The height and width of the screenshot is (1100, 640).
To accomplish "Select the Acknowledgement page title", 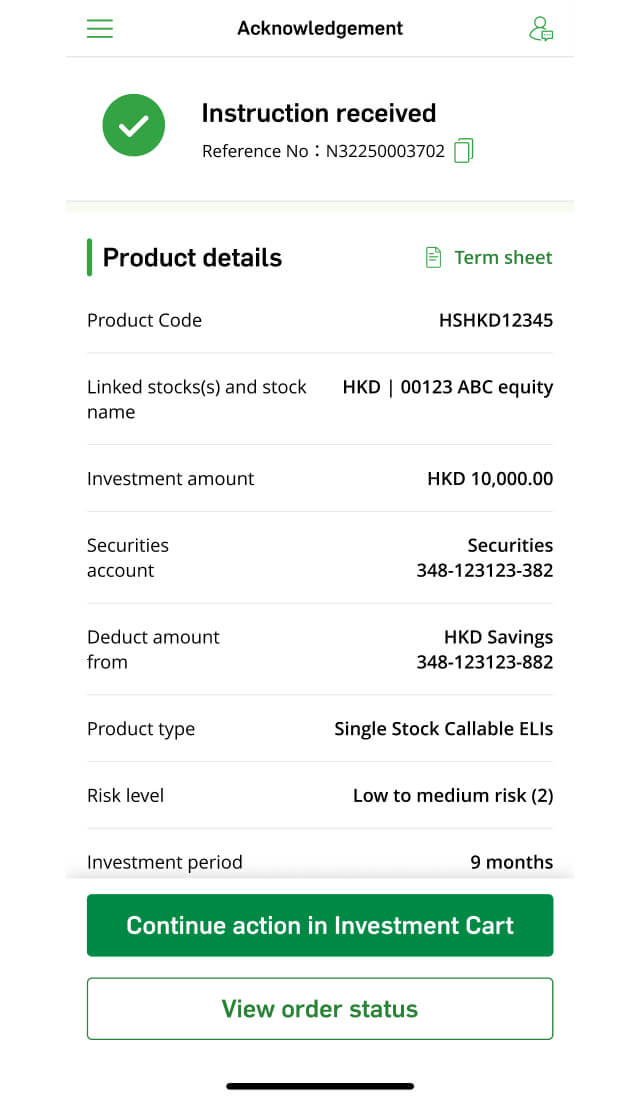I will 320,28.
